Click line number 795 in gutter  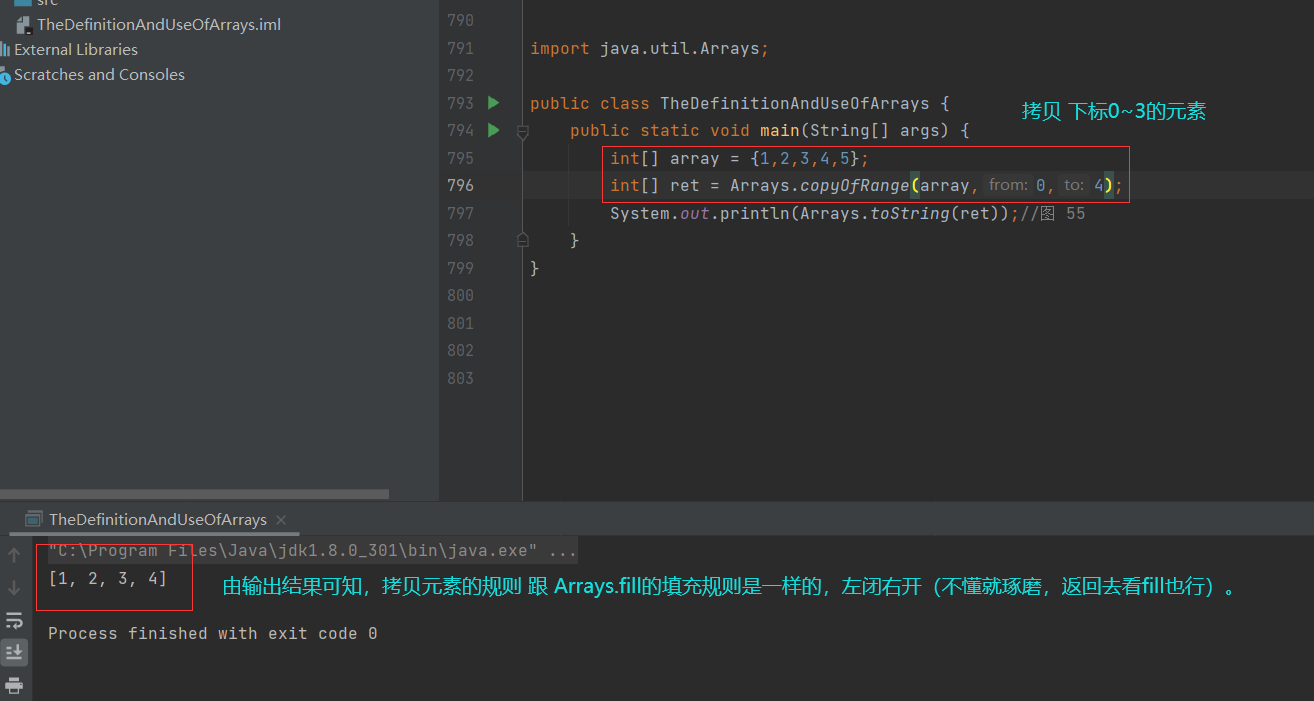tap(460, 158)
